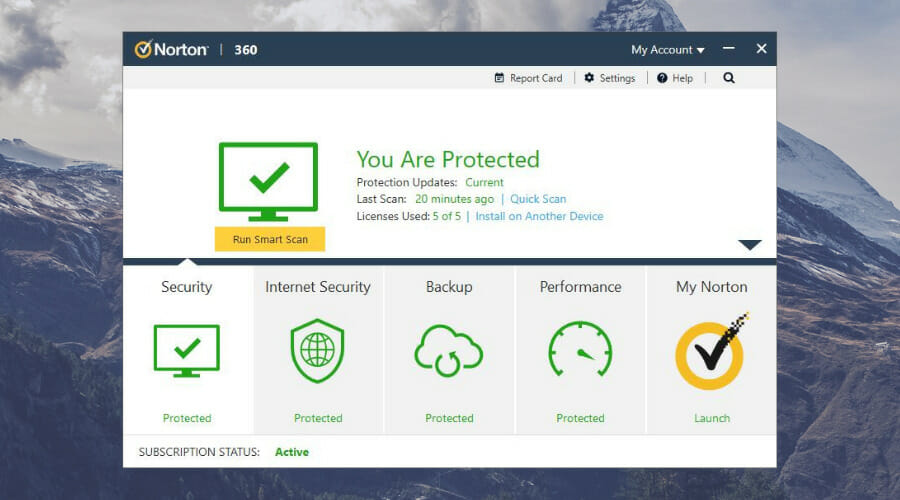The height and width of the screenshot is (500, 900).
Task: Open the Report Card link text
Action: pos(536,77)
